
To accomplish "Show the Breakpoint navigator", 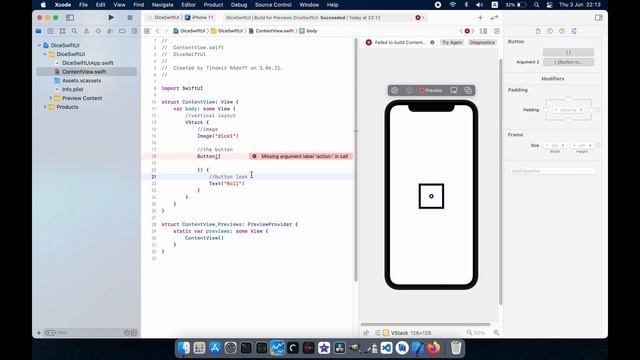I will coord(122,31).
